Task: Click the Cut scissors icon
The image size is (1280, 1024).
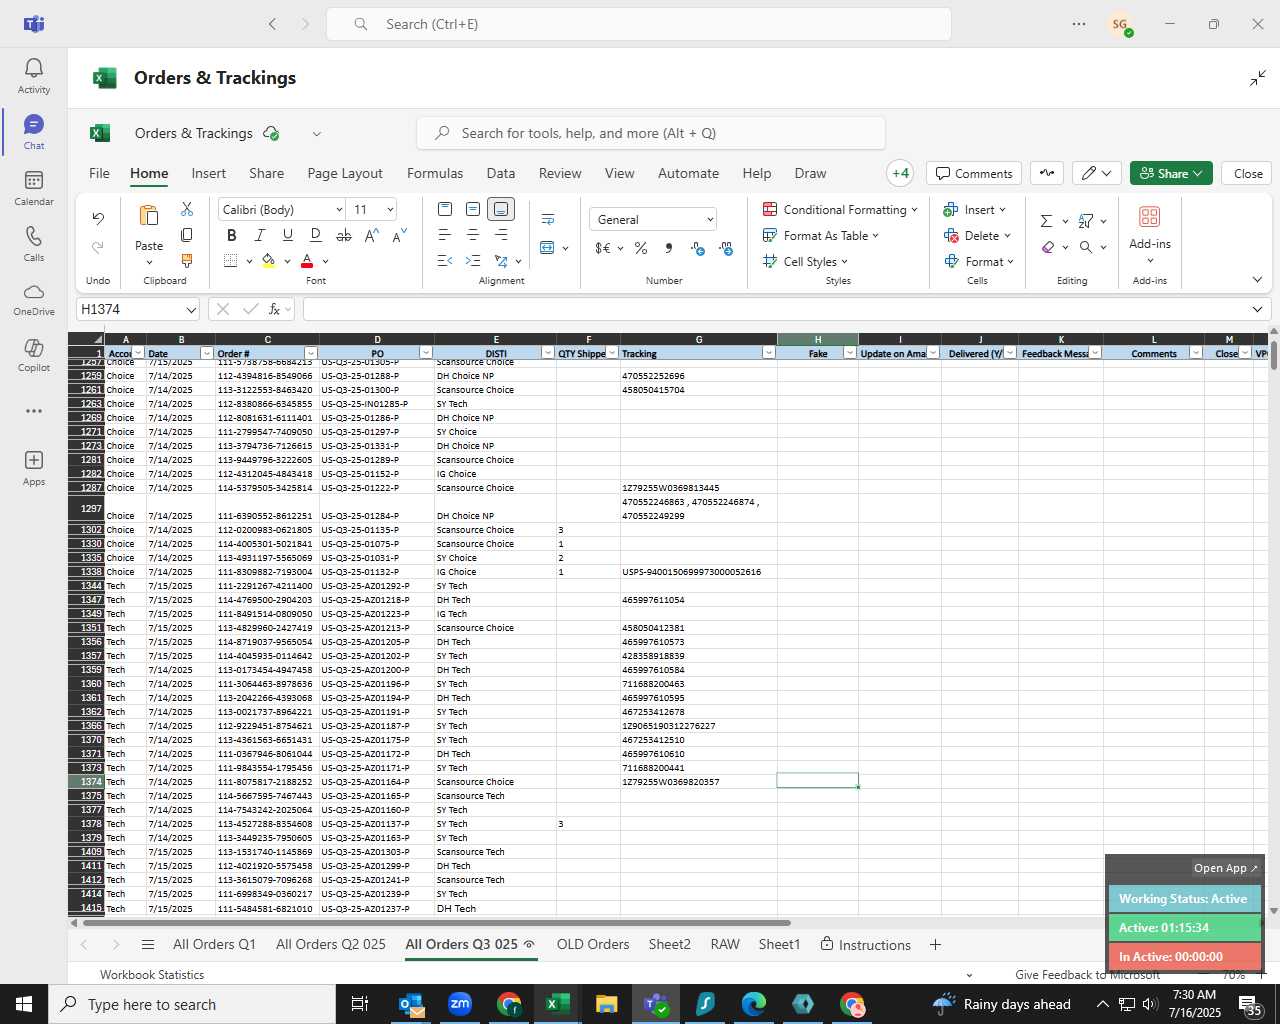Action: (187, 209)
